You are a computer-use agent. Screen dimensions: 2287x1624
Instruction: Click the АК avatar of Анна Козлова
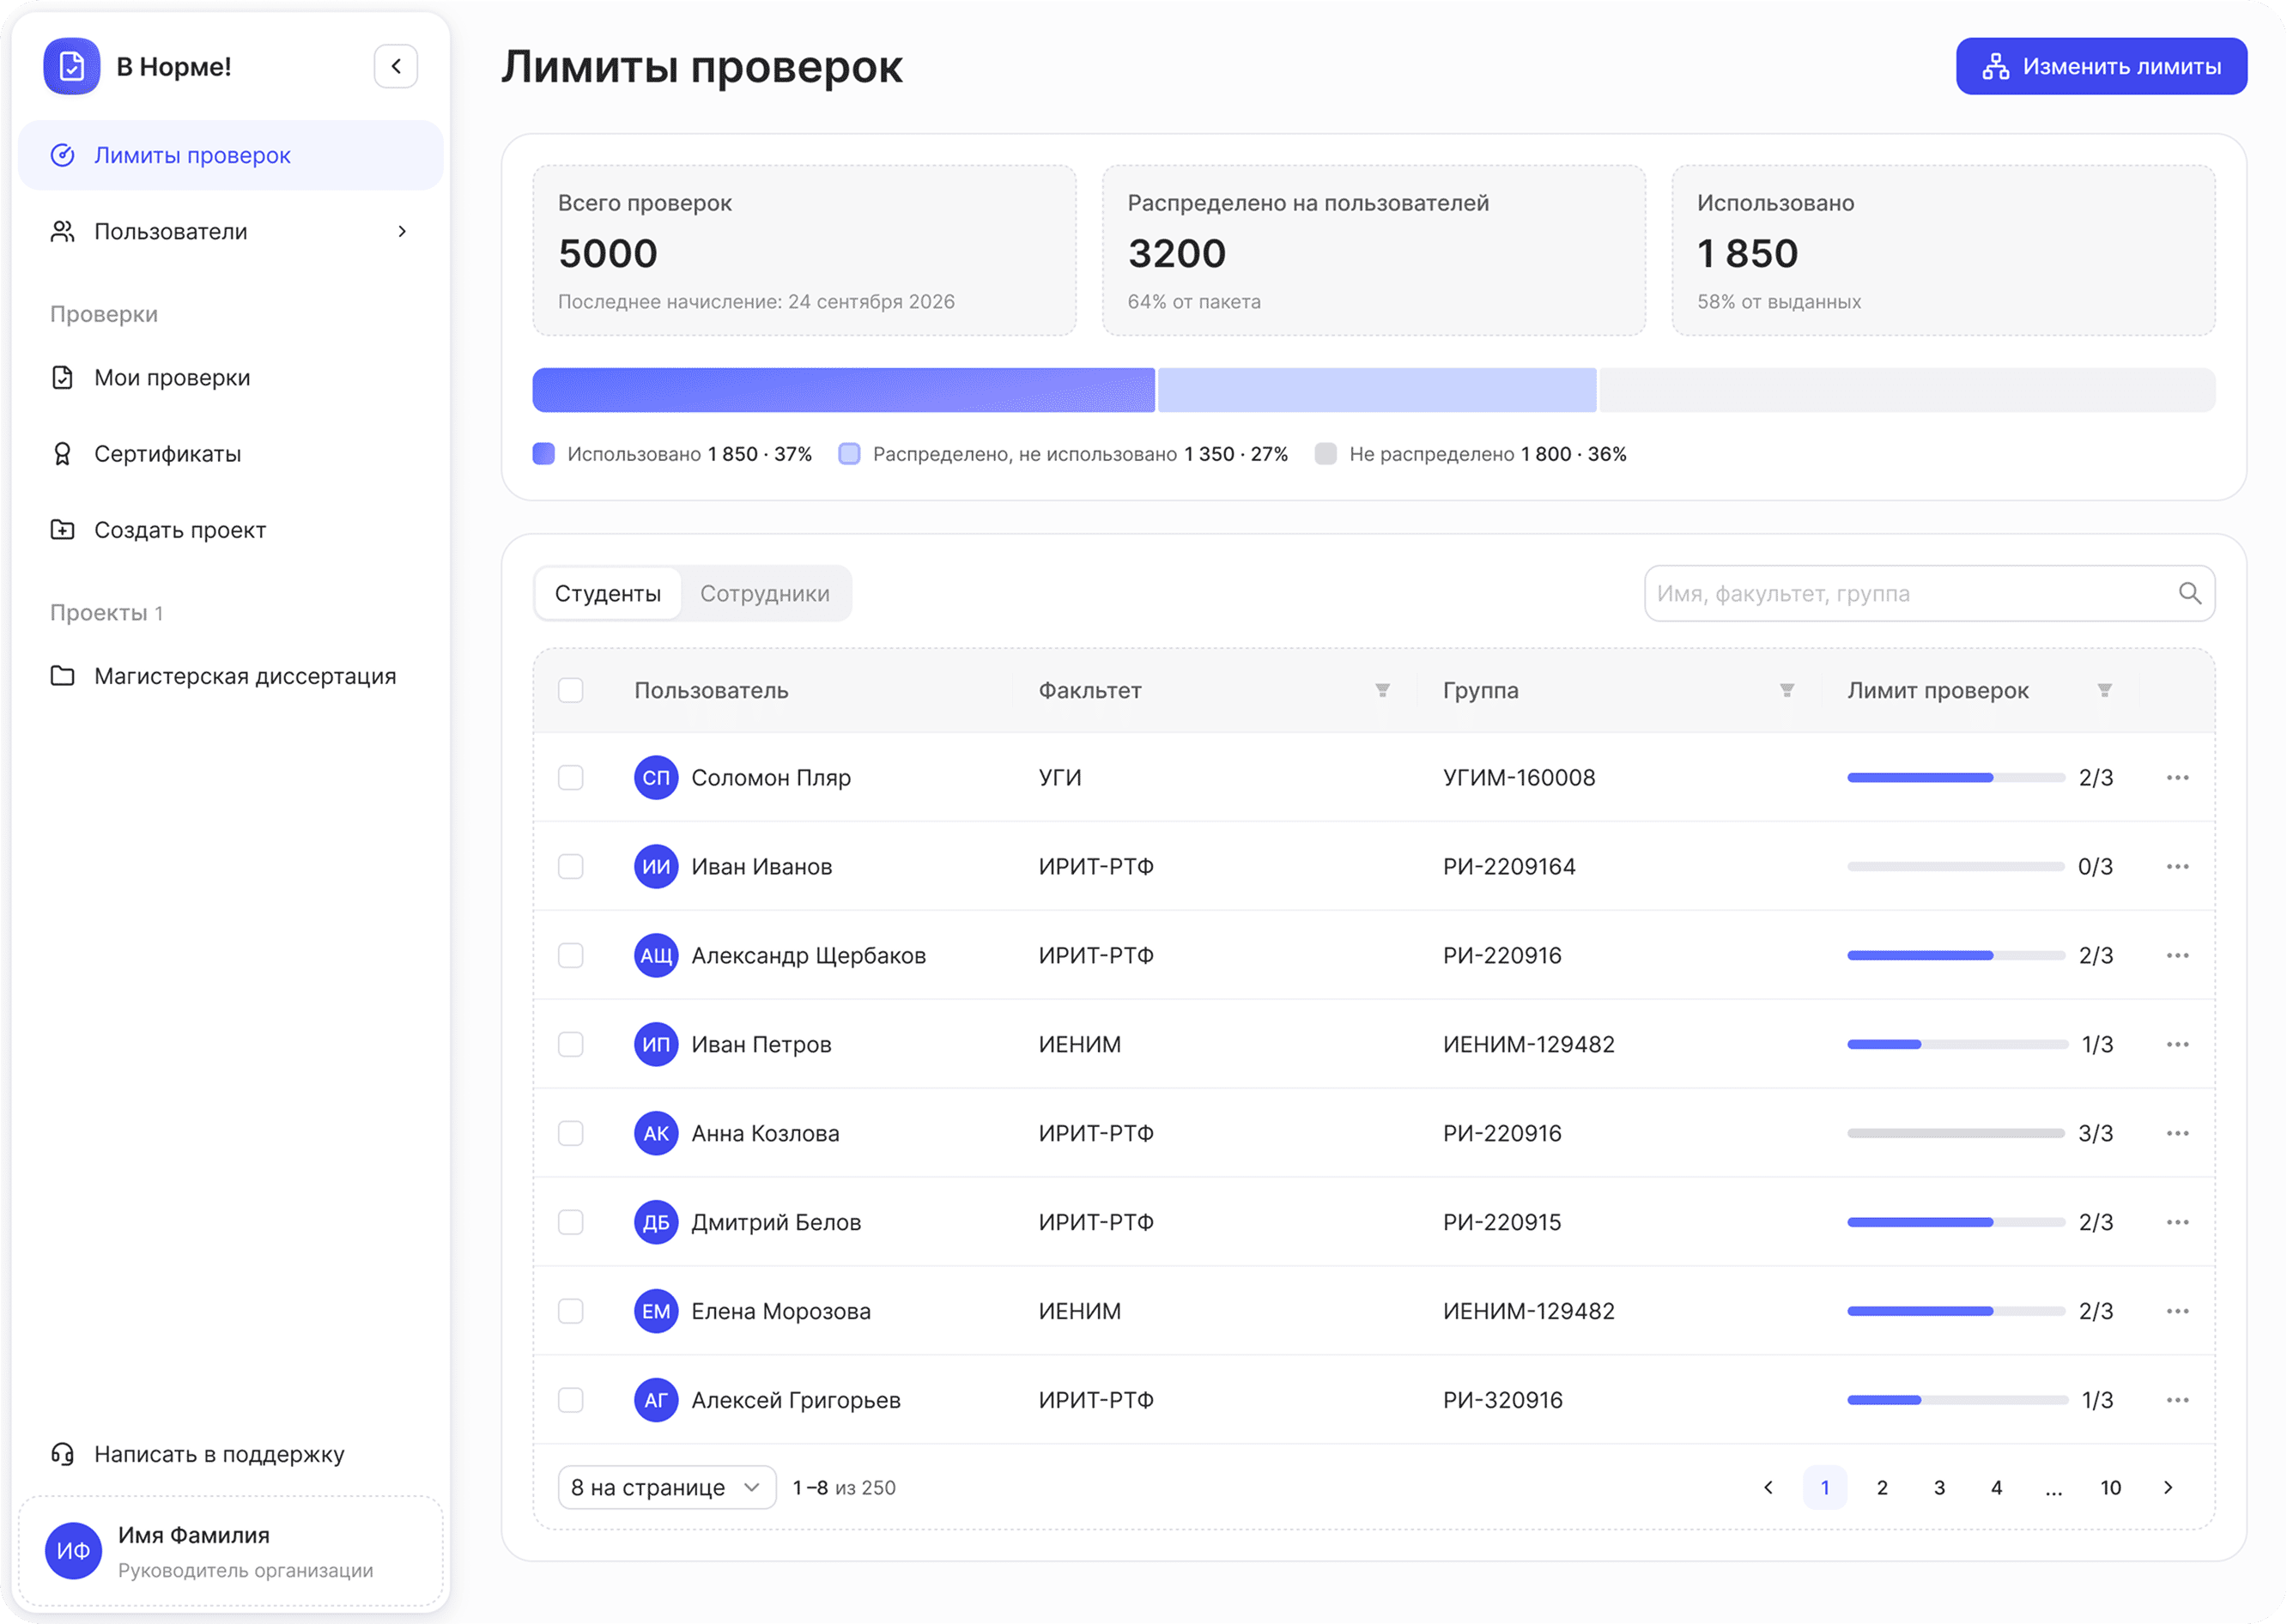coord(656,1134)
